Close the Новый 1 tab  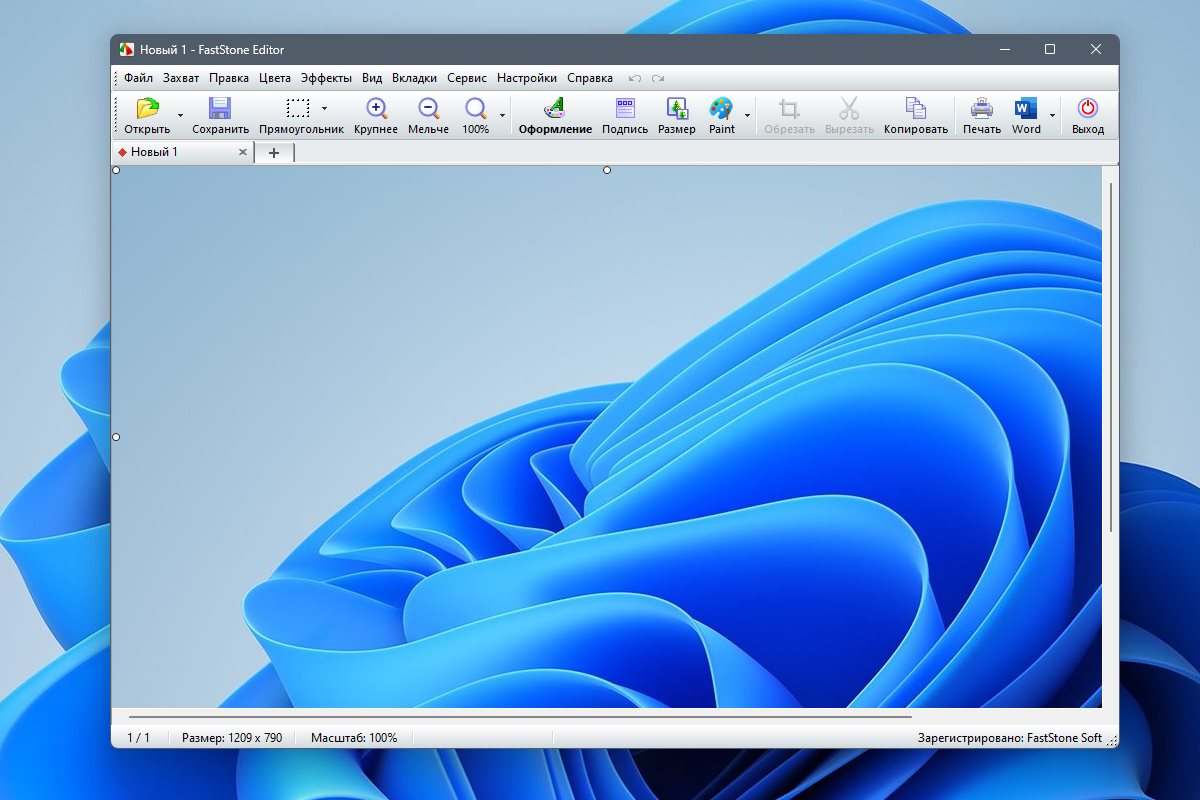tap(242, 152)
